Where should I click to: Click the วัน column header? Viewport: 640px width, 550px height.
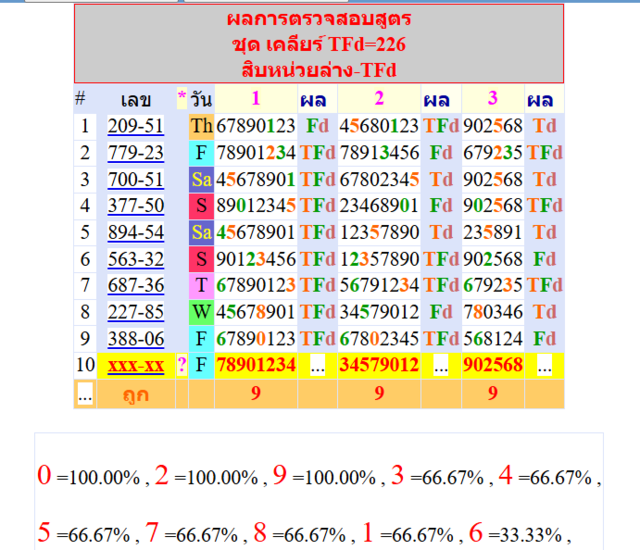click(201, 99)
